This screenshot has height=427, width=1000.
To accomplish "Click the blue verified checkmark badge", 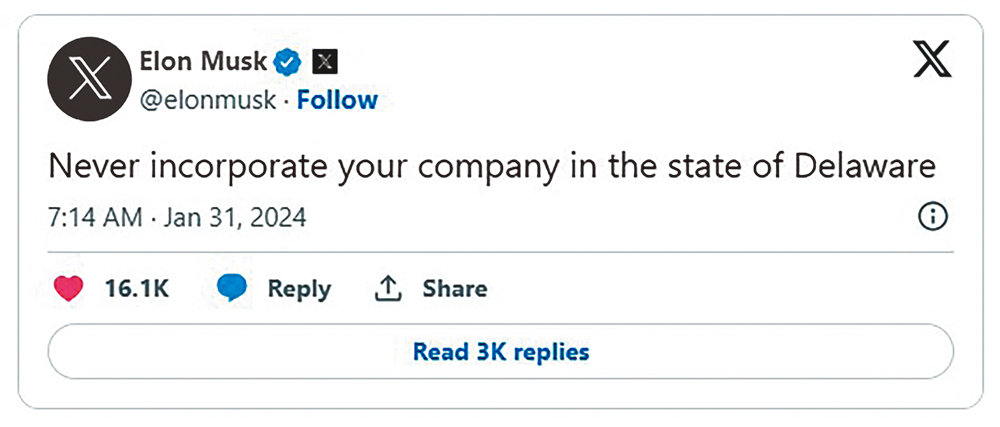I will [x=288, y=62].
